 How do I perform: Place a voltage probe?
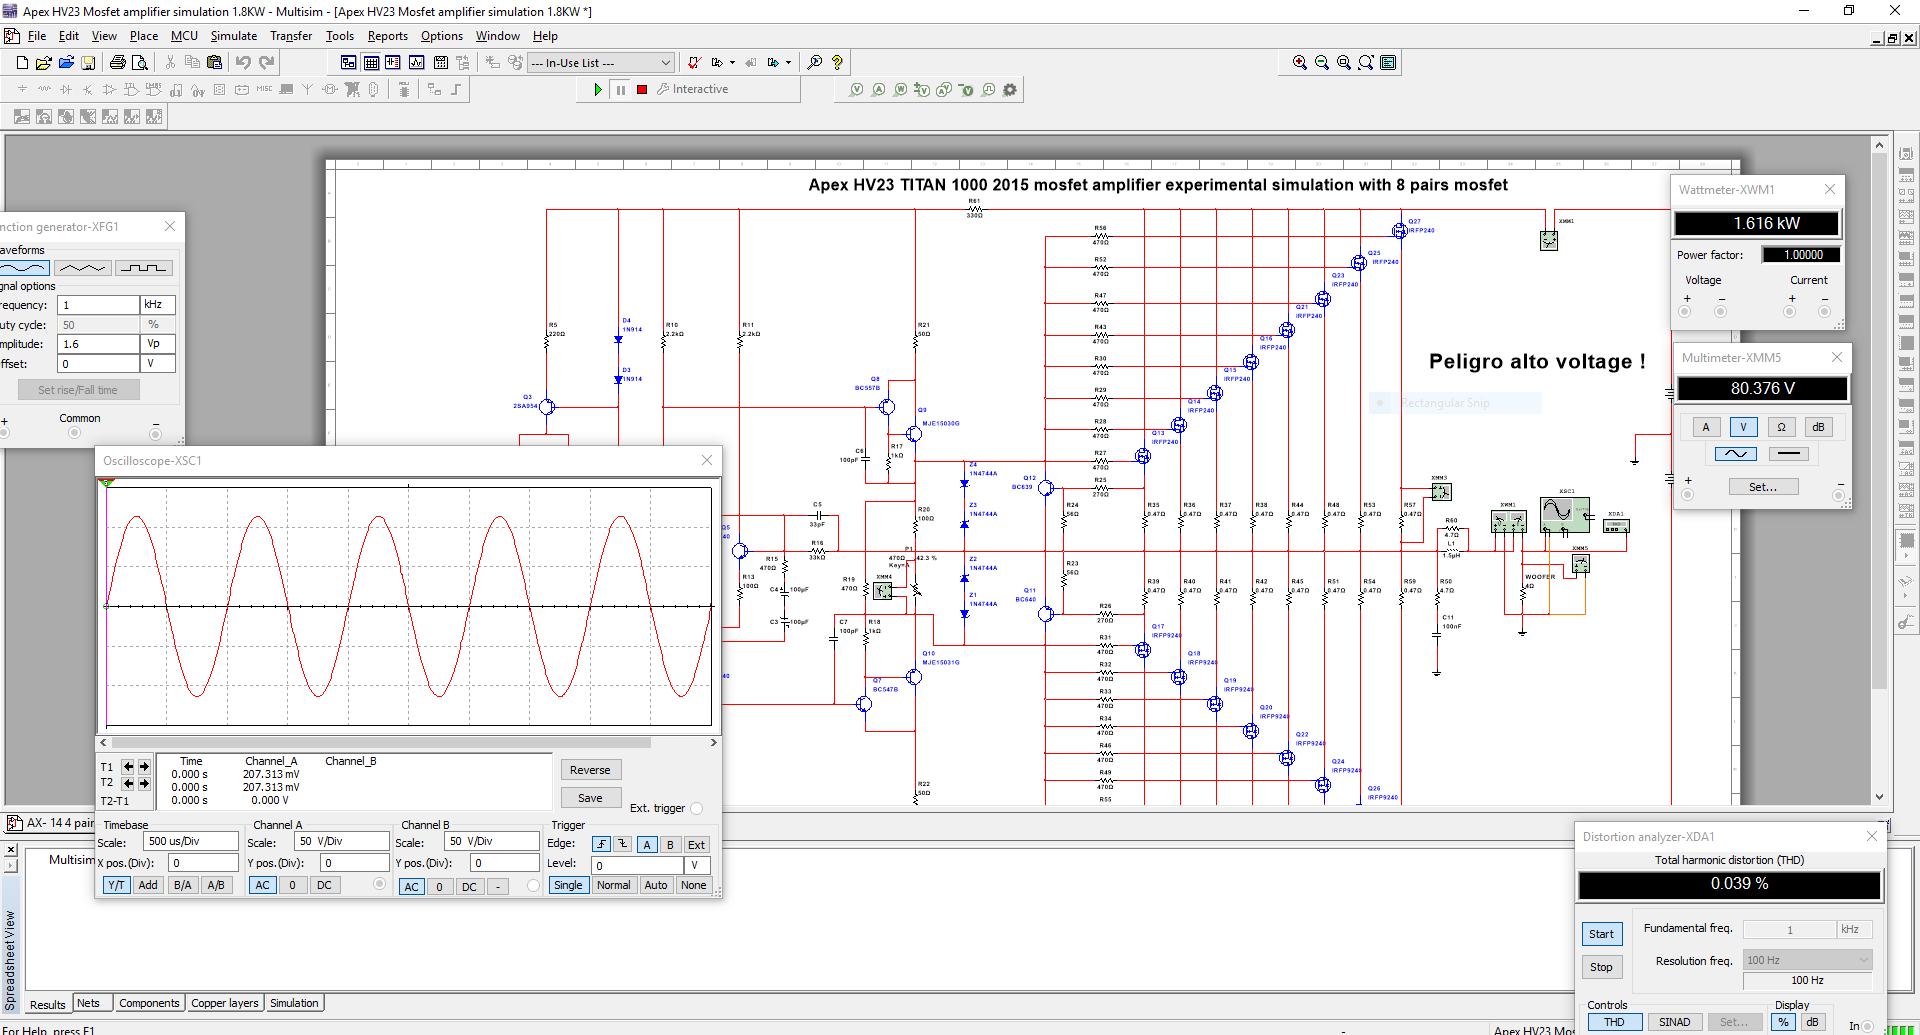tap(857, 89)
